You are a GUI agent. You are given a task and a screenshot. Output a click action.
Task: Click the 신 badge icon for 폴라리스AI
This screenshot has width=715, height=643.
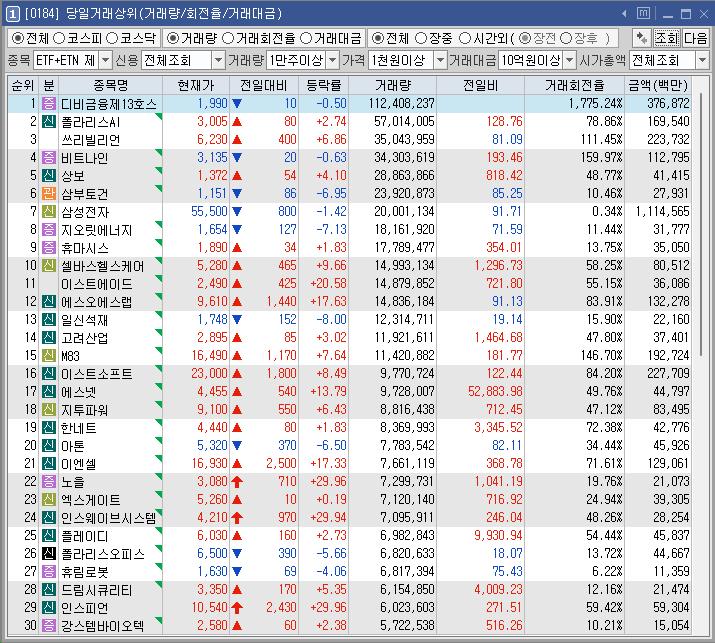click(49, 121)
